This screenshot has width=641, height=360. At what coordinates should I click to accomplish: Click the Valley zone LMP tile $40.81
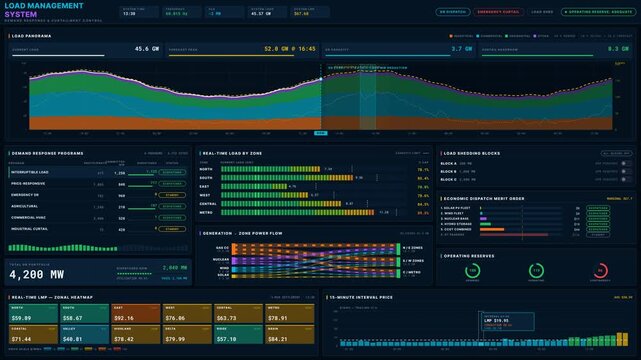84,334
